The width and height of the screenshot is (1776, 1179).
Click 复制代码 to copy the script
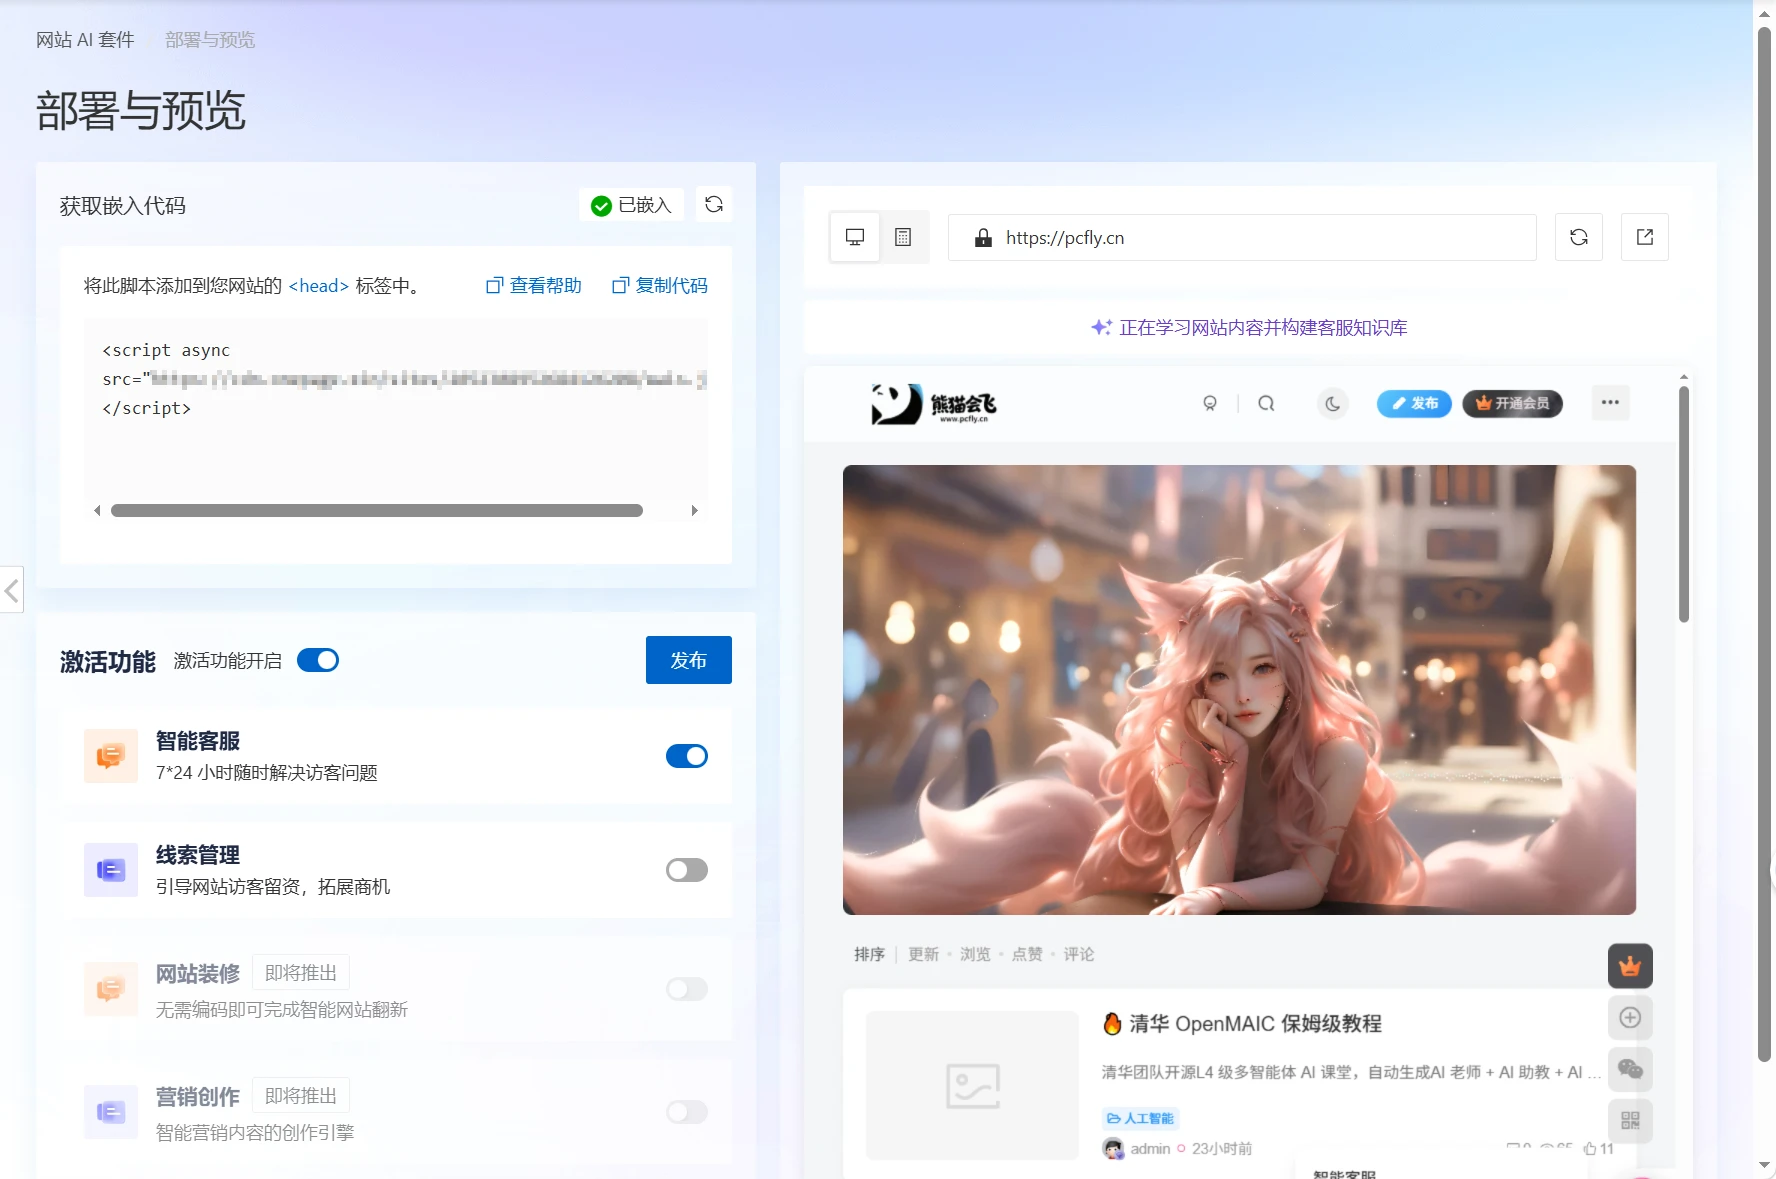coord(660,286)
